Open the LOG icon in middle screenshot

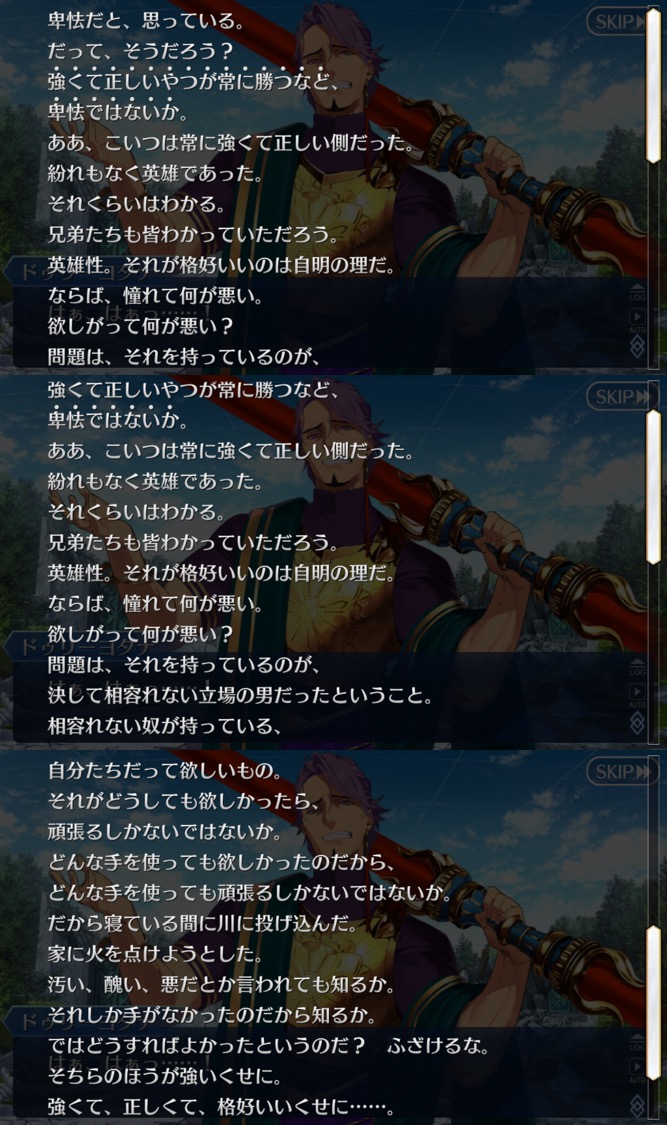(637, 667)
